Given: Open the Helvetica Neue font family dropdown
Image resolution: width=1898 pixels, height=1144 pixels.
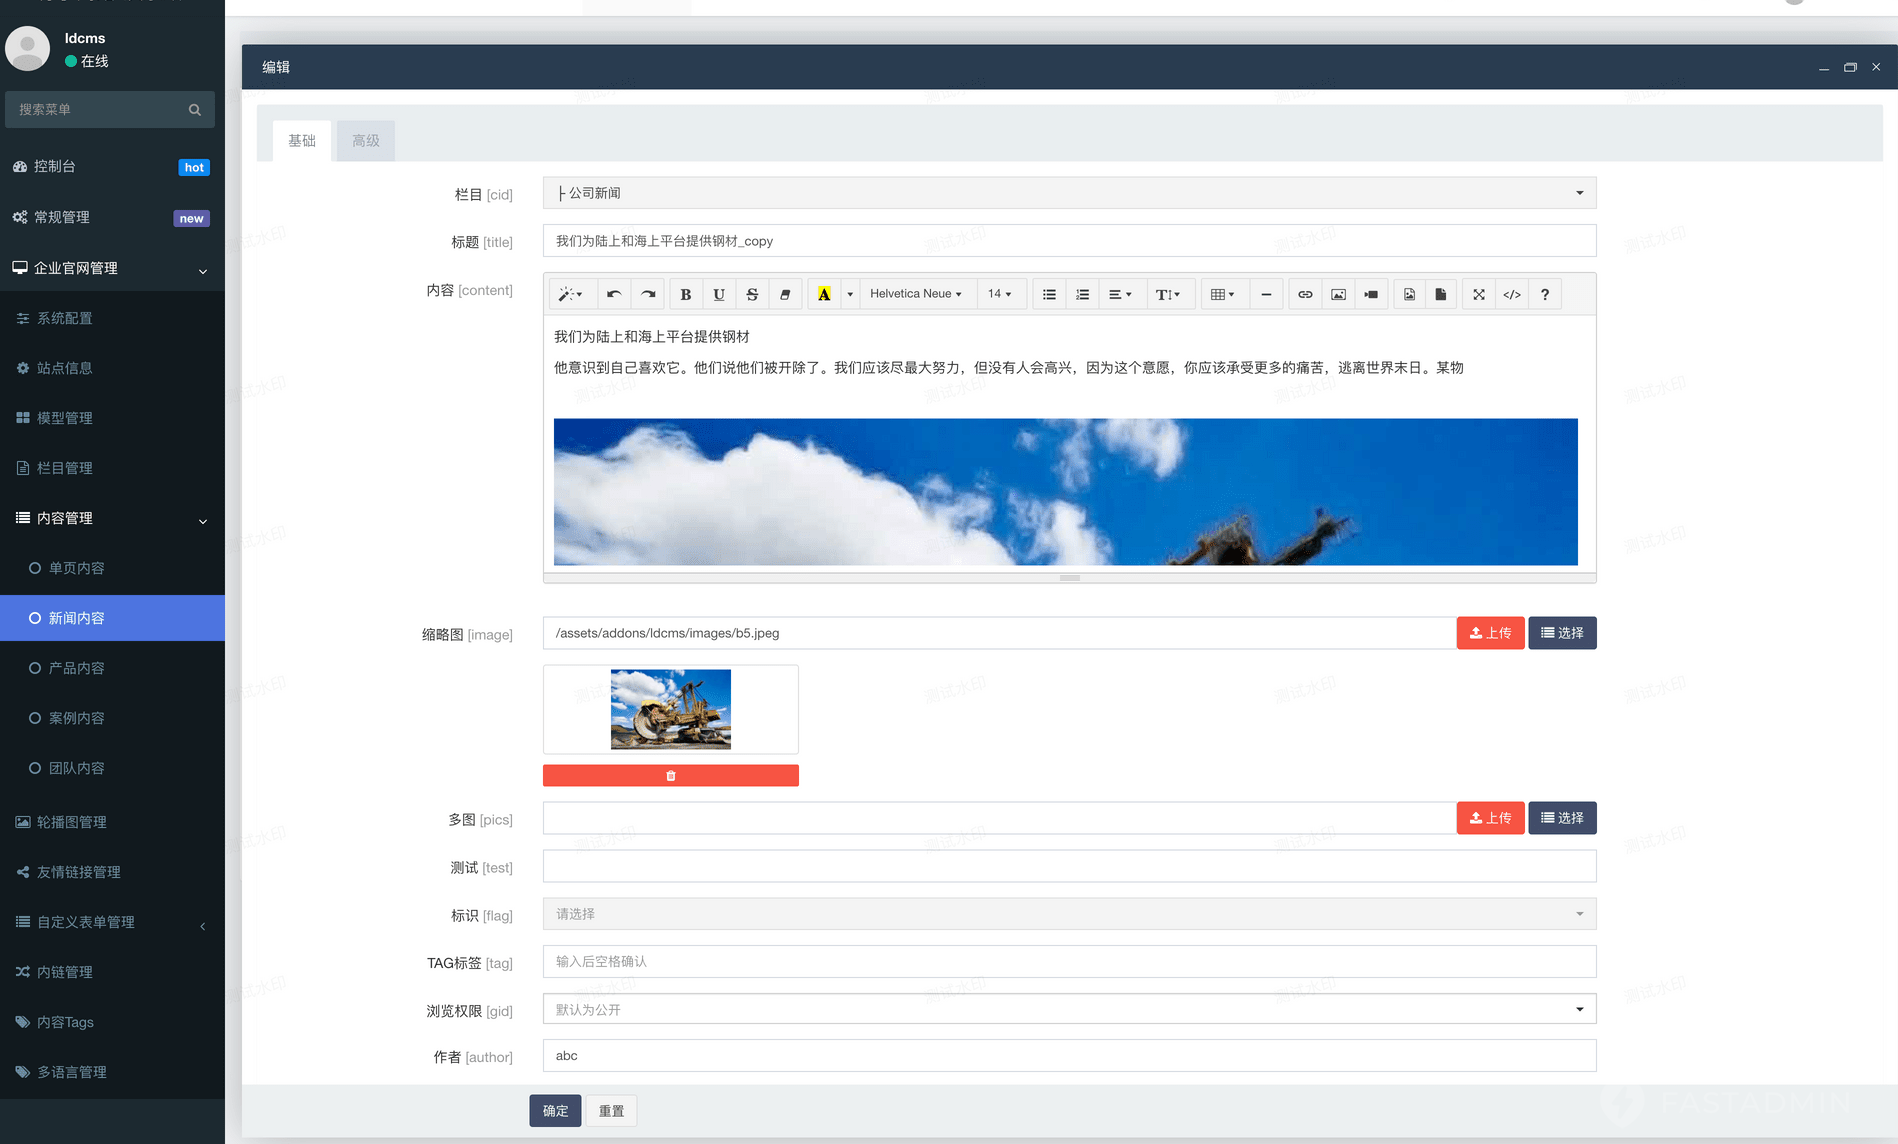Looking at the screenshot, I should (916, 294).
